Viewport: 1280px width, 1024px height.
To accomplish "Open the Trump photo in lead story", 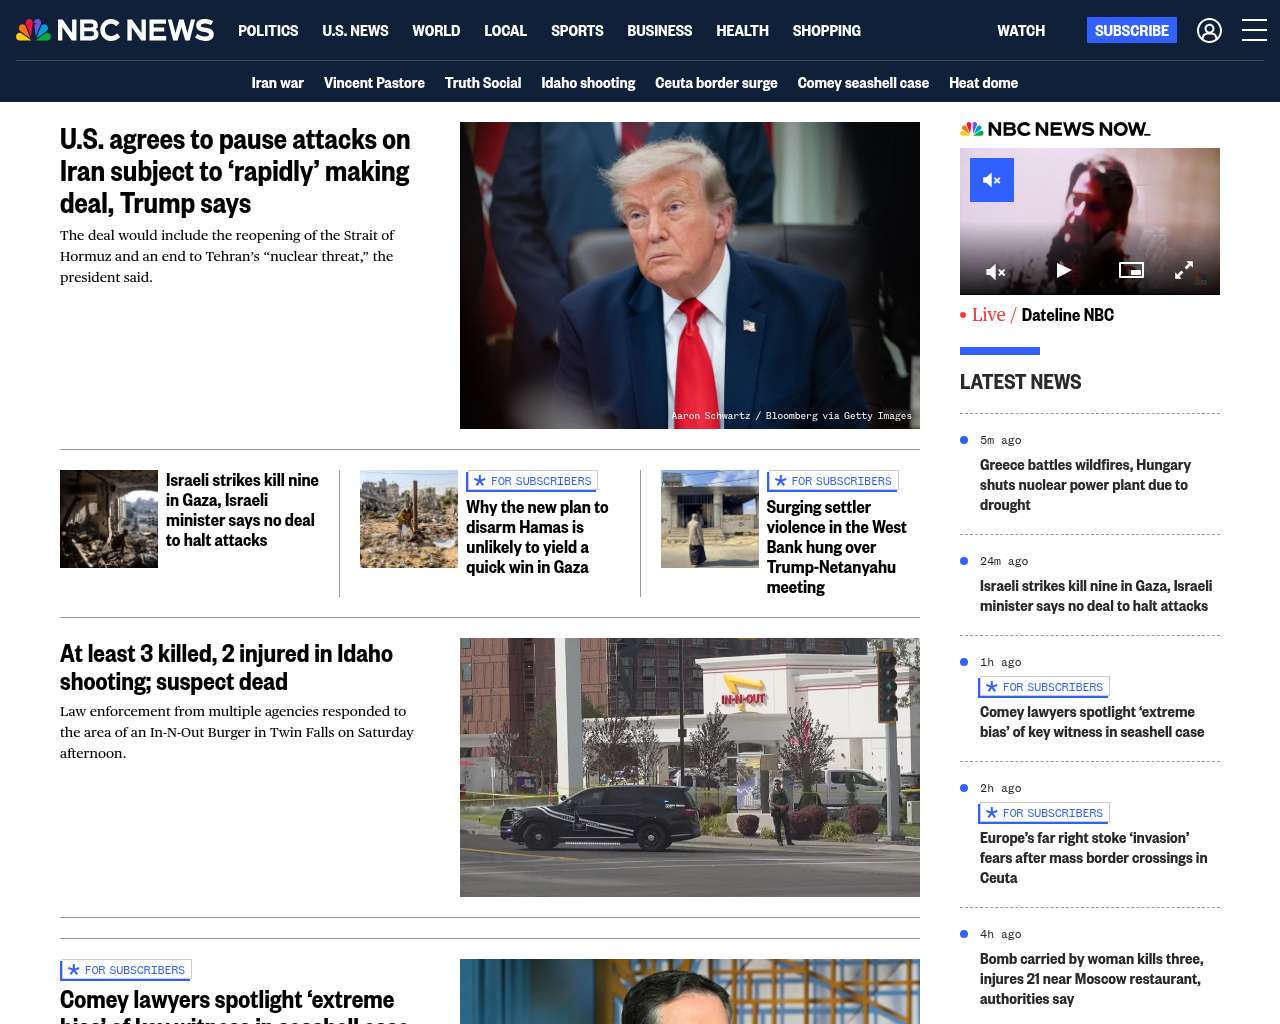I will [x=690, y=275].
